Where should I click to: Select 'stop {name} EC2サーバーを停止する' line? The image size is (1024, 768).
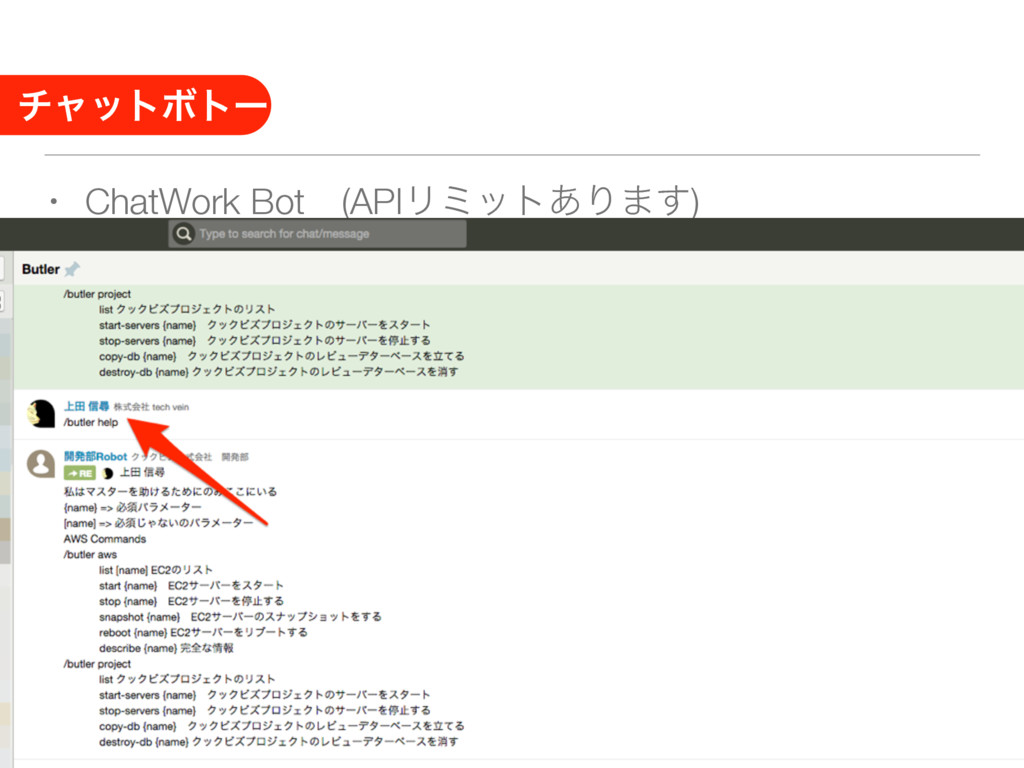pyautogui.click(x=191, y=601)
